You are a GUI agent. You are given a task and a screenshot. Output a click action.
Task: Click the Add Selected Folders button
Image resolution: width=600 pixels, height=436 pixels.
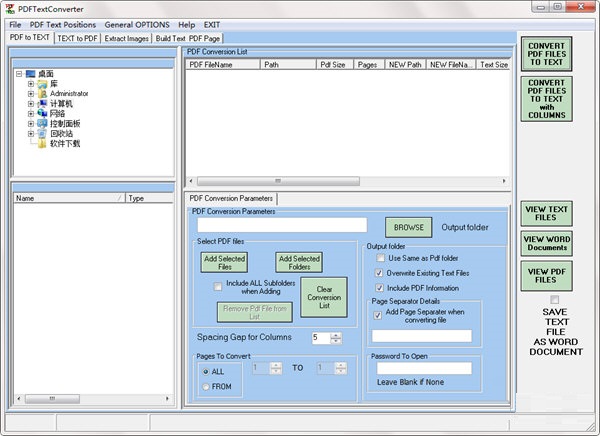[x=299, y=262]
